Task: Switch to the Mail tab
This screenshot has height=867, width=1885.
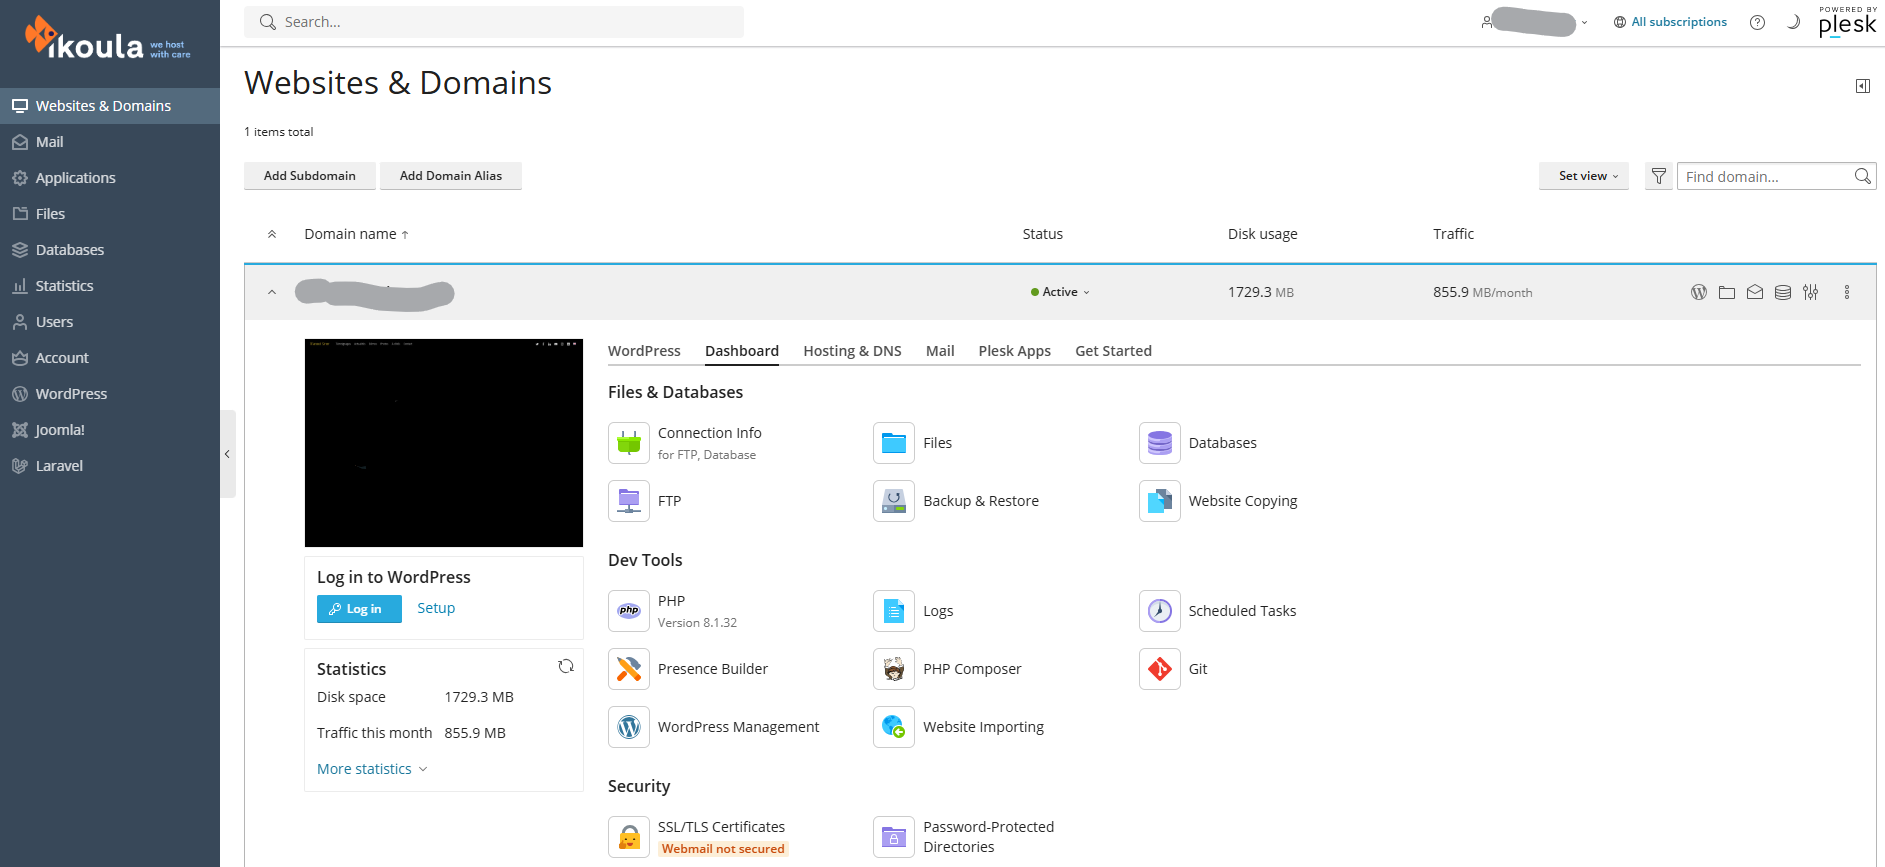Action: 940,351
